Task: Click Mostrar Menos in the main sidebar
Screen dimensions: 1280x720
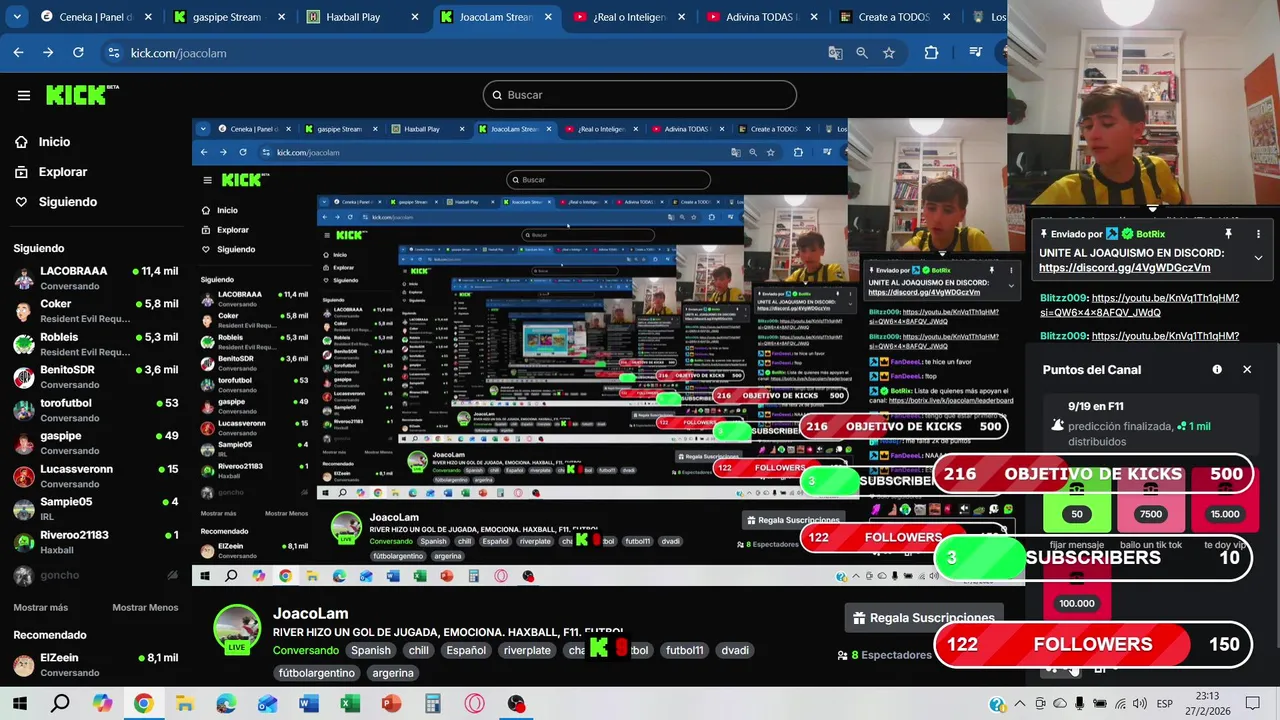Action: [x=145, y=607]
